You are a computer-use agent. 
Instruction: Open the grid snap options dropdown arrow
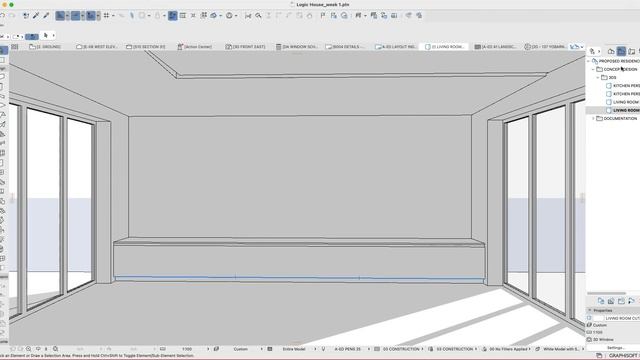(x=113, y=16)
